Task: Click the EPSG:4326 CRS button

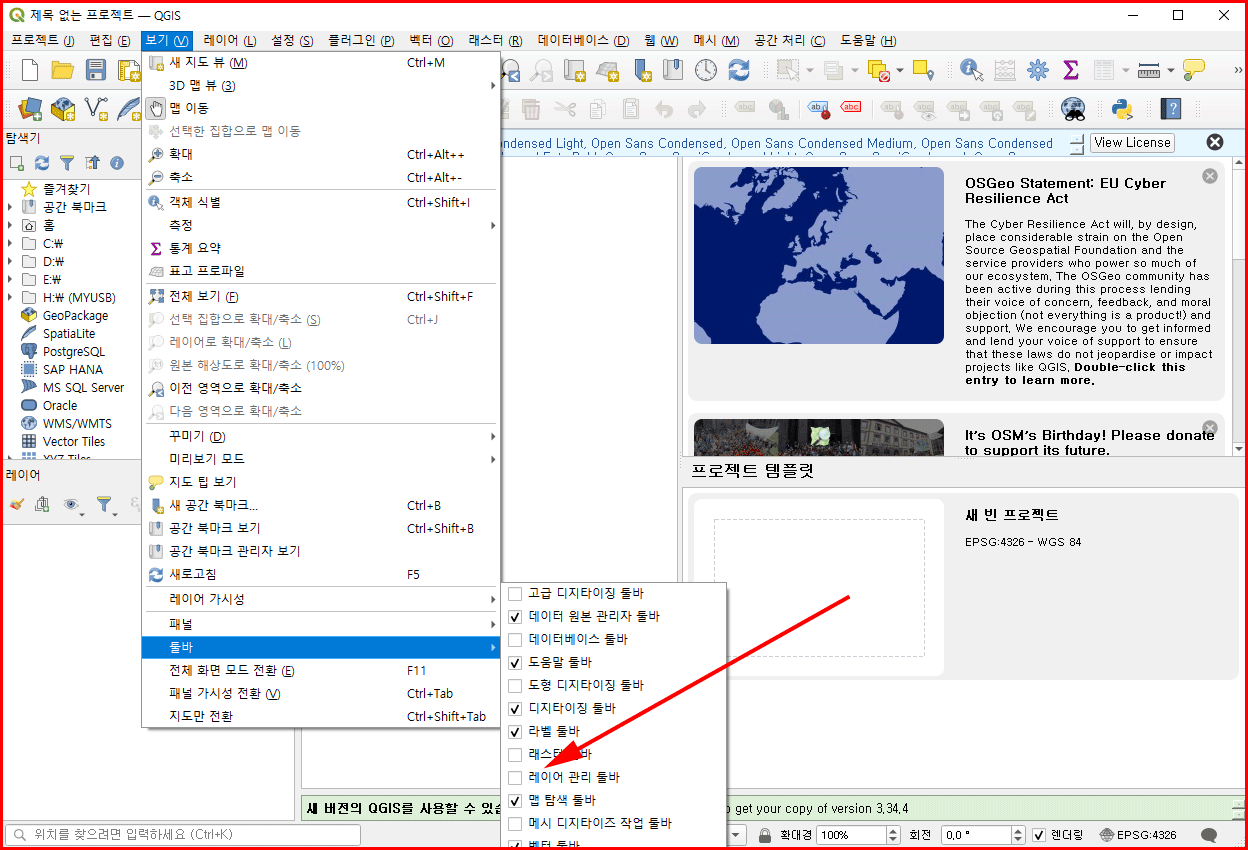Action: tap(1138, 835)
